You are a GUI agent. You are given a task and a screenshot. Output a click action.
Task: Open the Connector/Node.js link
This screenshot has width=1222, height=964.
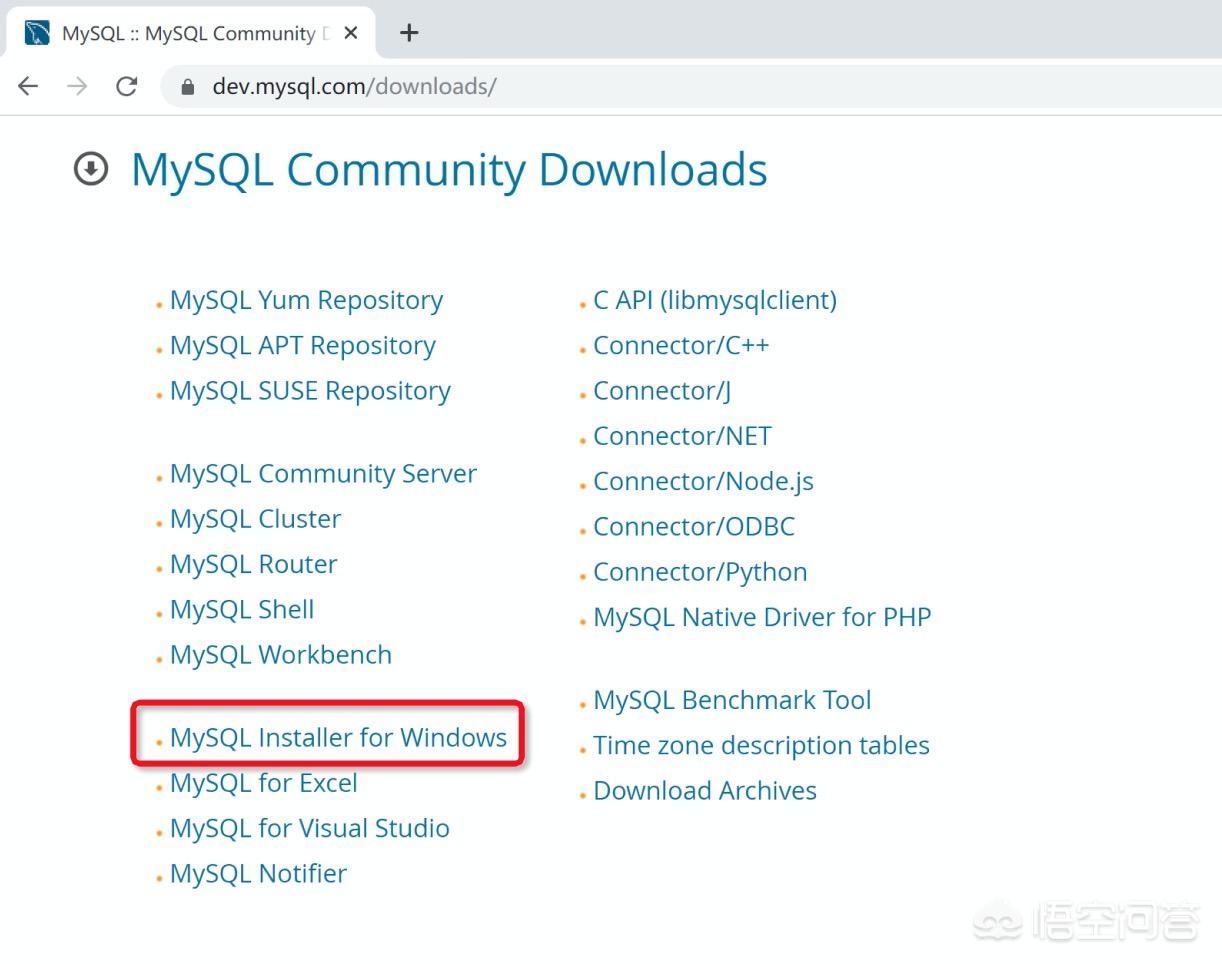(703, 481)
